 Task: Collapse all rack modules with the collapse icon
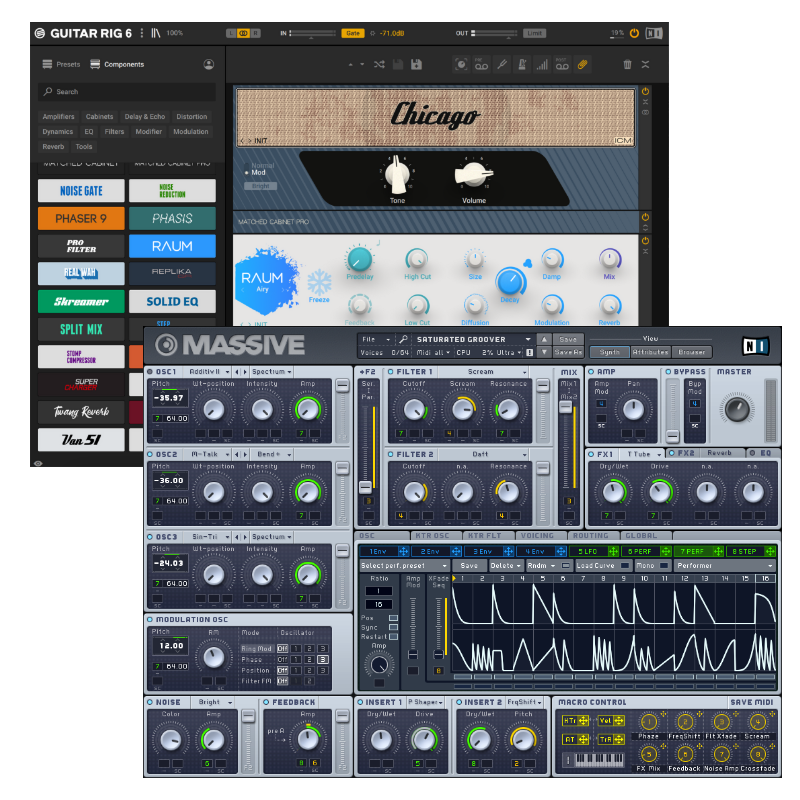[645, 65]
